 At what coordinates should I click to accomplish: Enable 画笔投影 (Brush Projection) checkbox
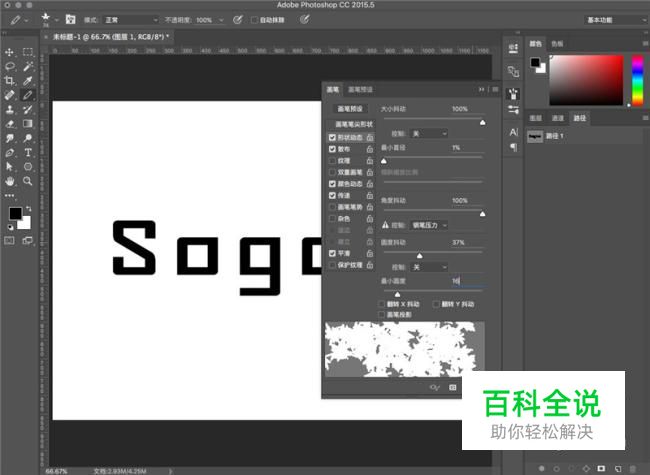point(382,315)
